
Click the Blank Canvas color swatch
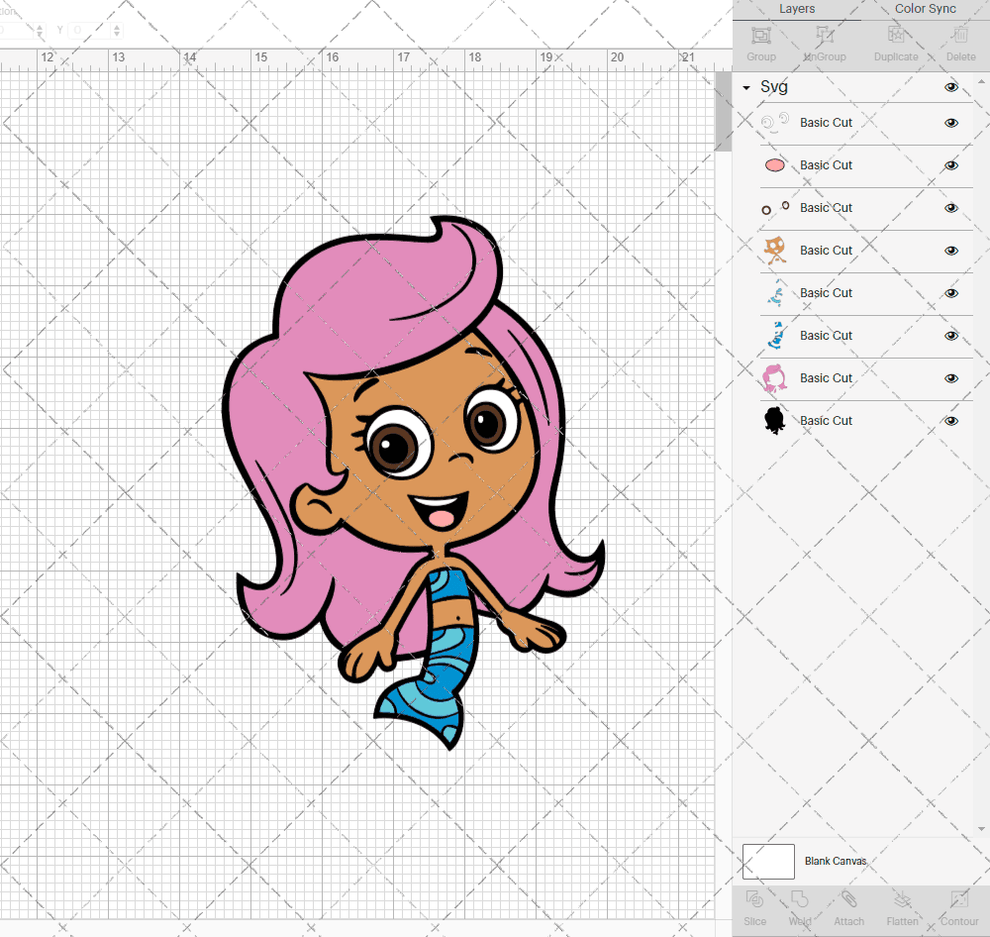pyautogui.click(x=768, y=861)
